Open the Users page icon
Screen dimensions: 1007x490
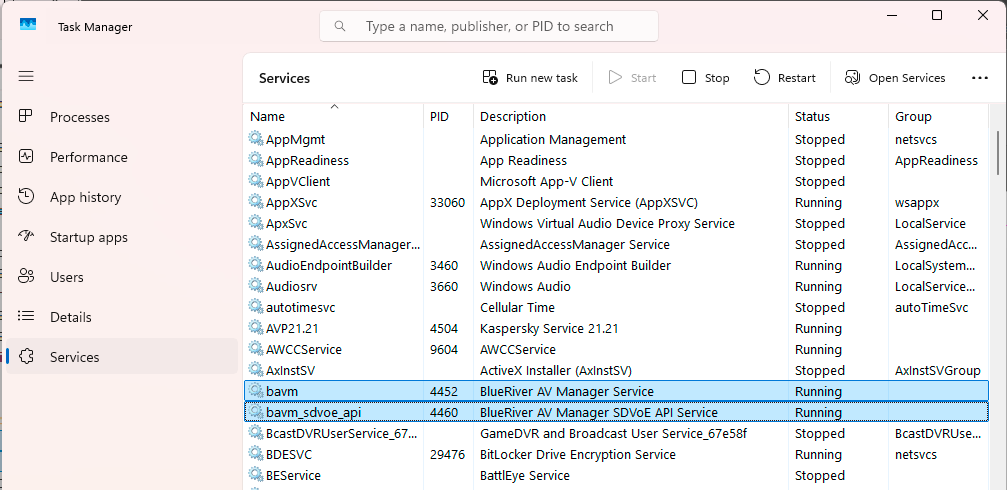27,277
